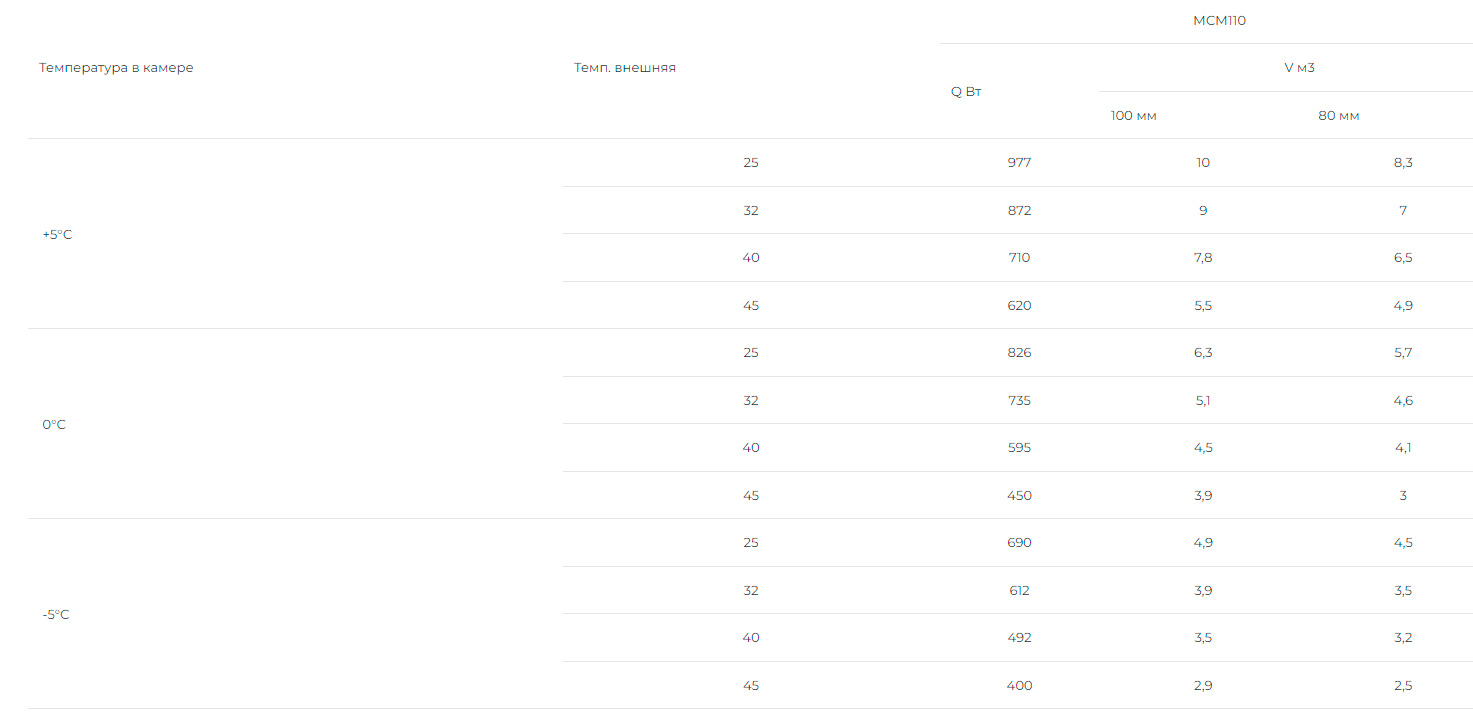Click the "Темп. внешняя" column header
The image size is (1473, 726).
click(x=625, y=68)
